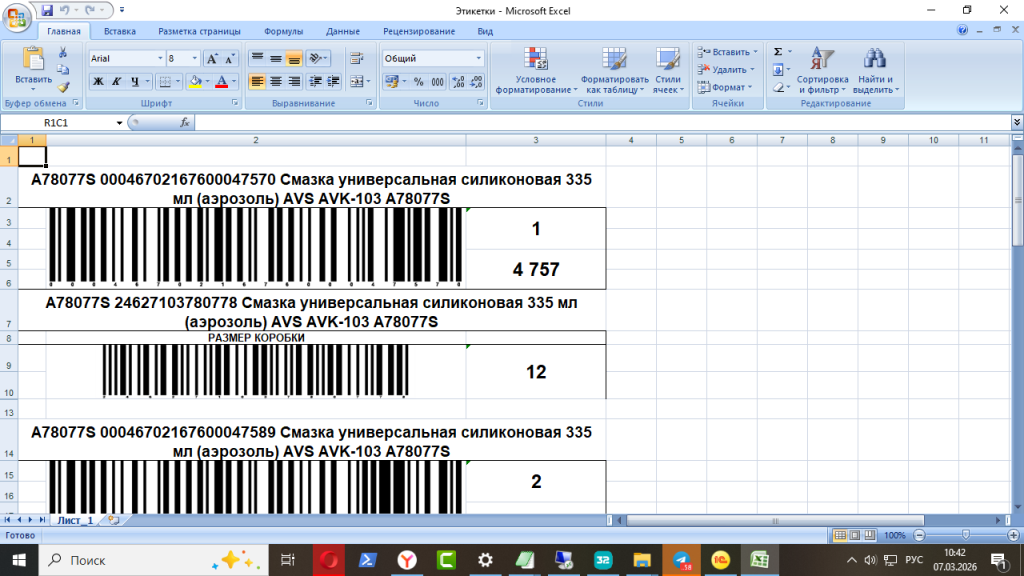
Task: Click the large Вставить paste icon
Action: [33, 59]
